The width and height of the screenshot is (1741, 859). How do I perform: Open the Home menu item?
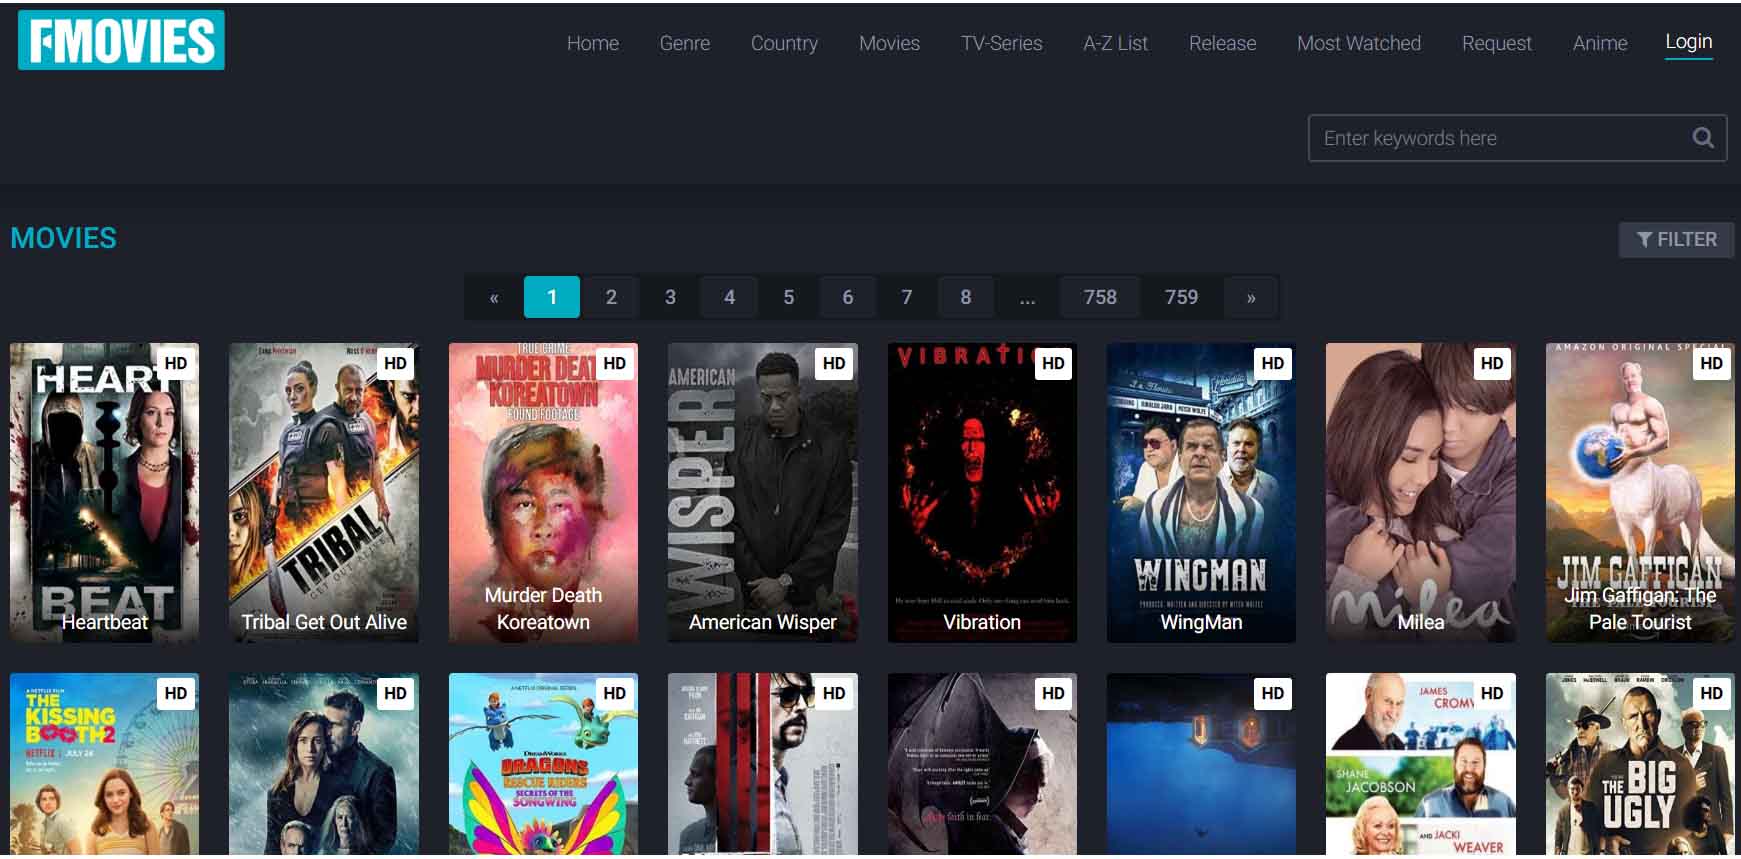click(593, 43)
